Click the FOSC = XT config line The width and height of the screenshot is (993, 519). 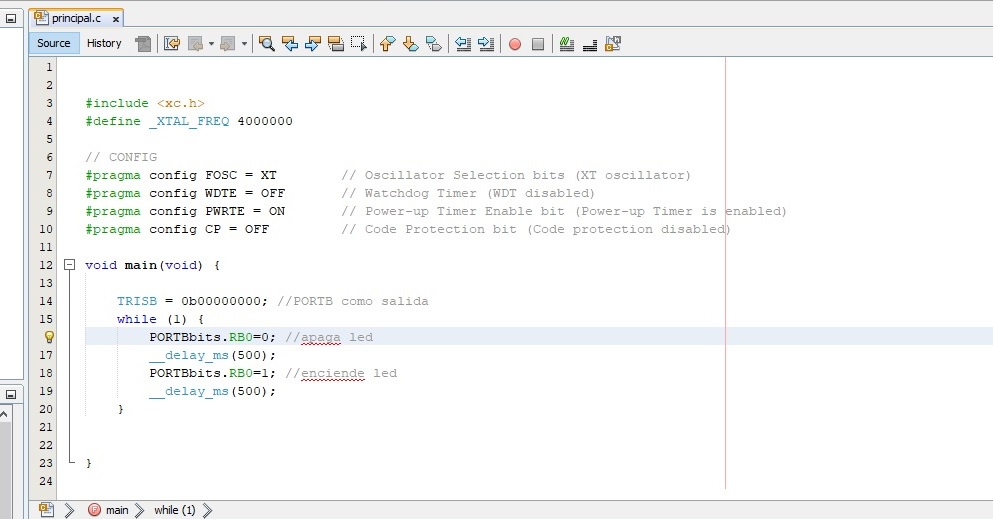[x=180, y=175]
